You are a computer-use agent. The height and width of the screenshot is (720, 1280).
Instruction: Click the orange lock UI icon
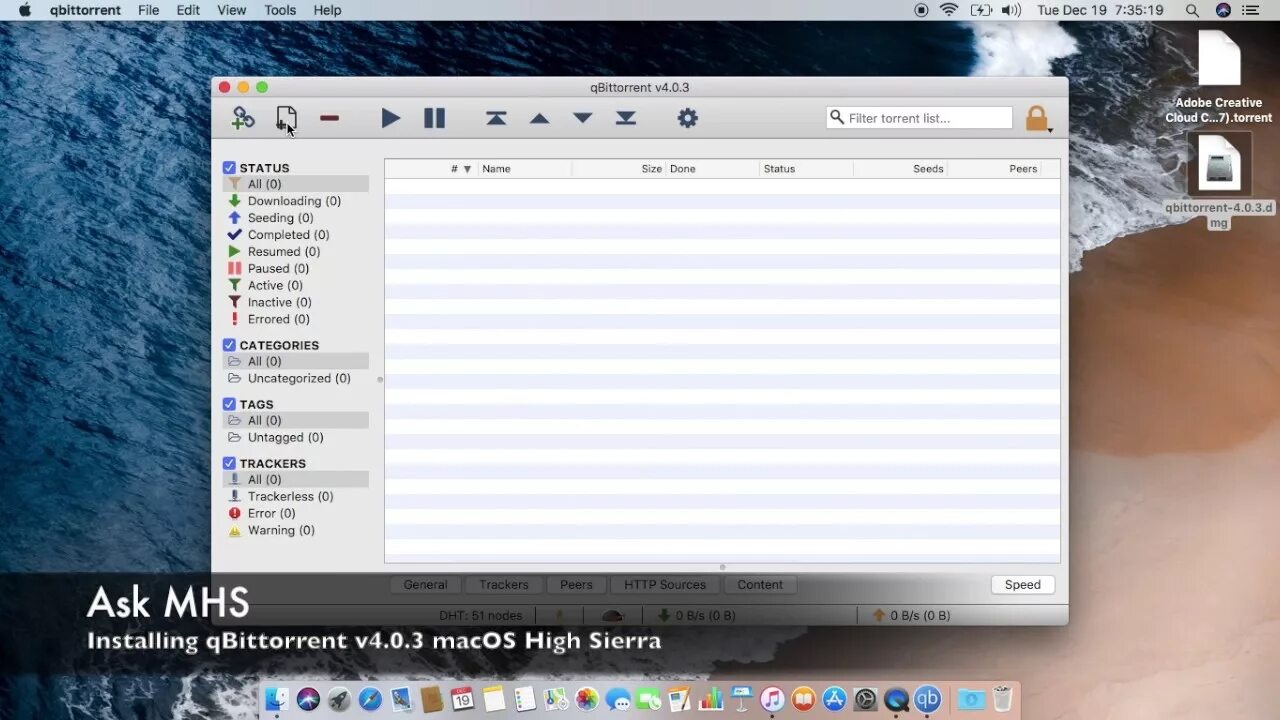pyautogui.click(x=1037, y=119)
